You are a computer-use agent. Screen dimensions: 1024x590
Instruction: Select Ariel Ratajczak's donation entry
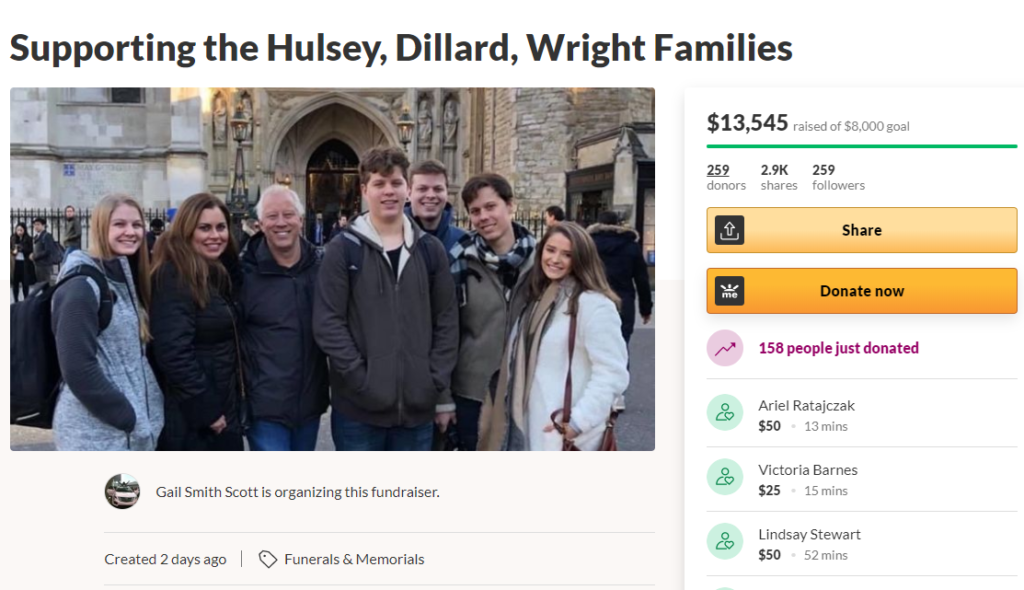click(x=861, y=416)
